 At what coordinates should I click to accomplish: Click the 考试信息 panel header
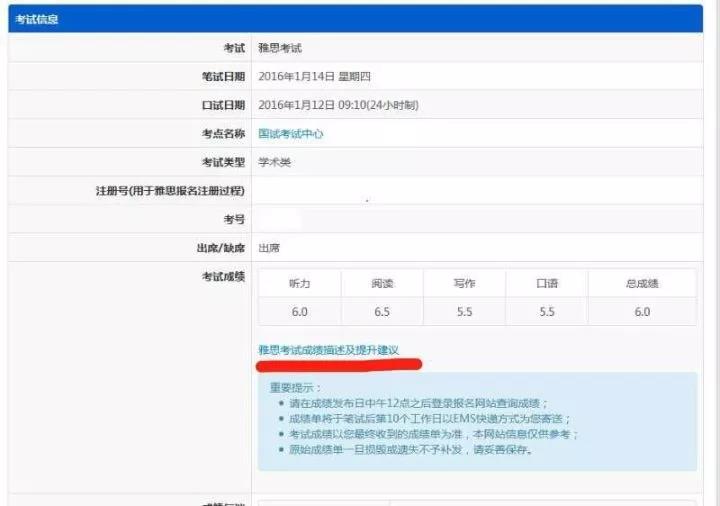click(x=36, y=19)
